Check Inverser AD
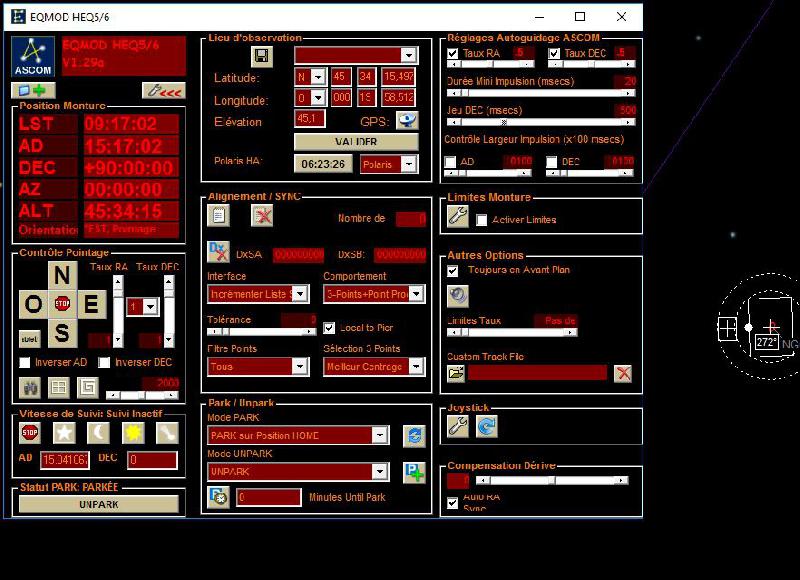The width and height of the screenshot is (800, 580). [x=24, y=362]
